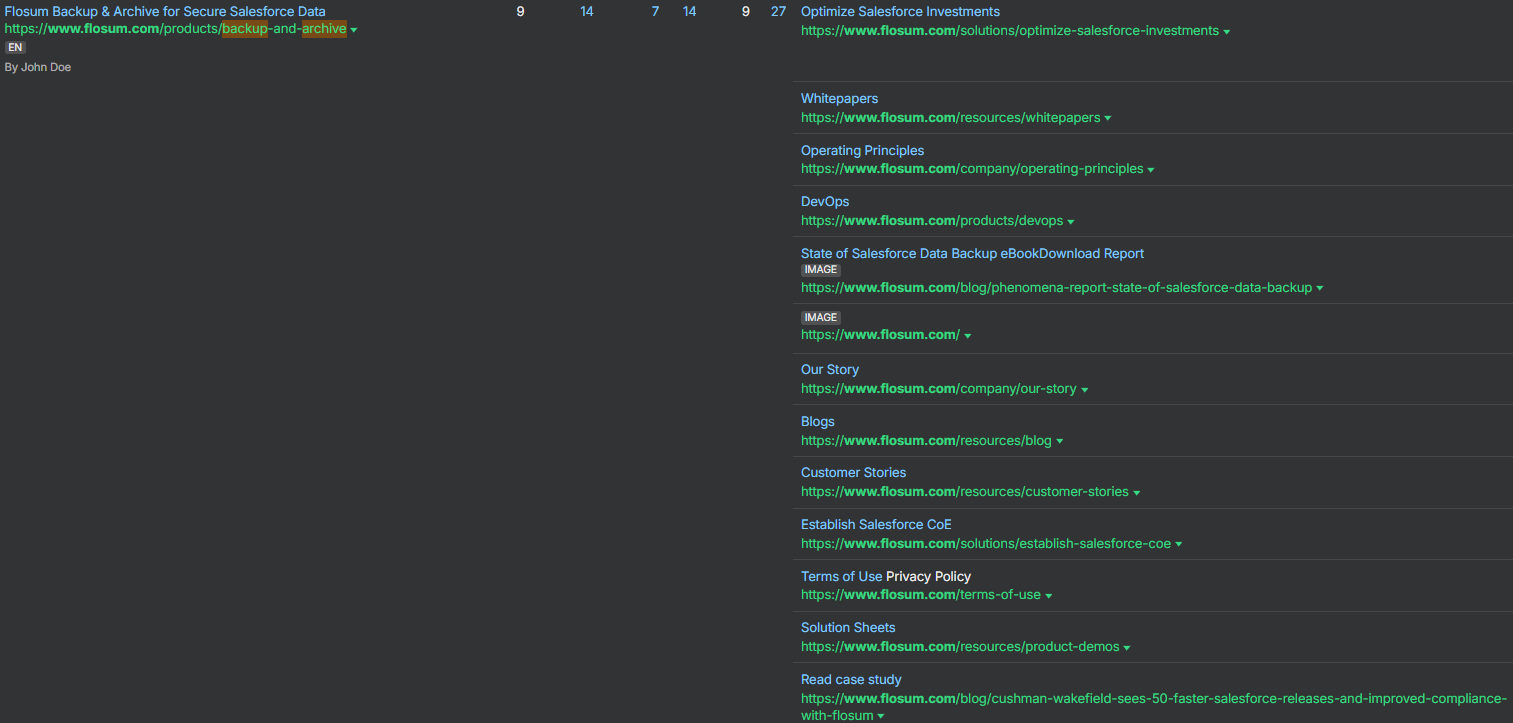Open the 'DevOps' anchor link
1513x723 pixels.
pos(825,202)
